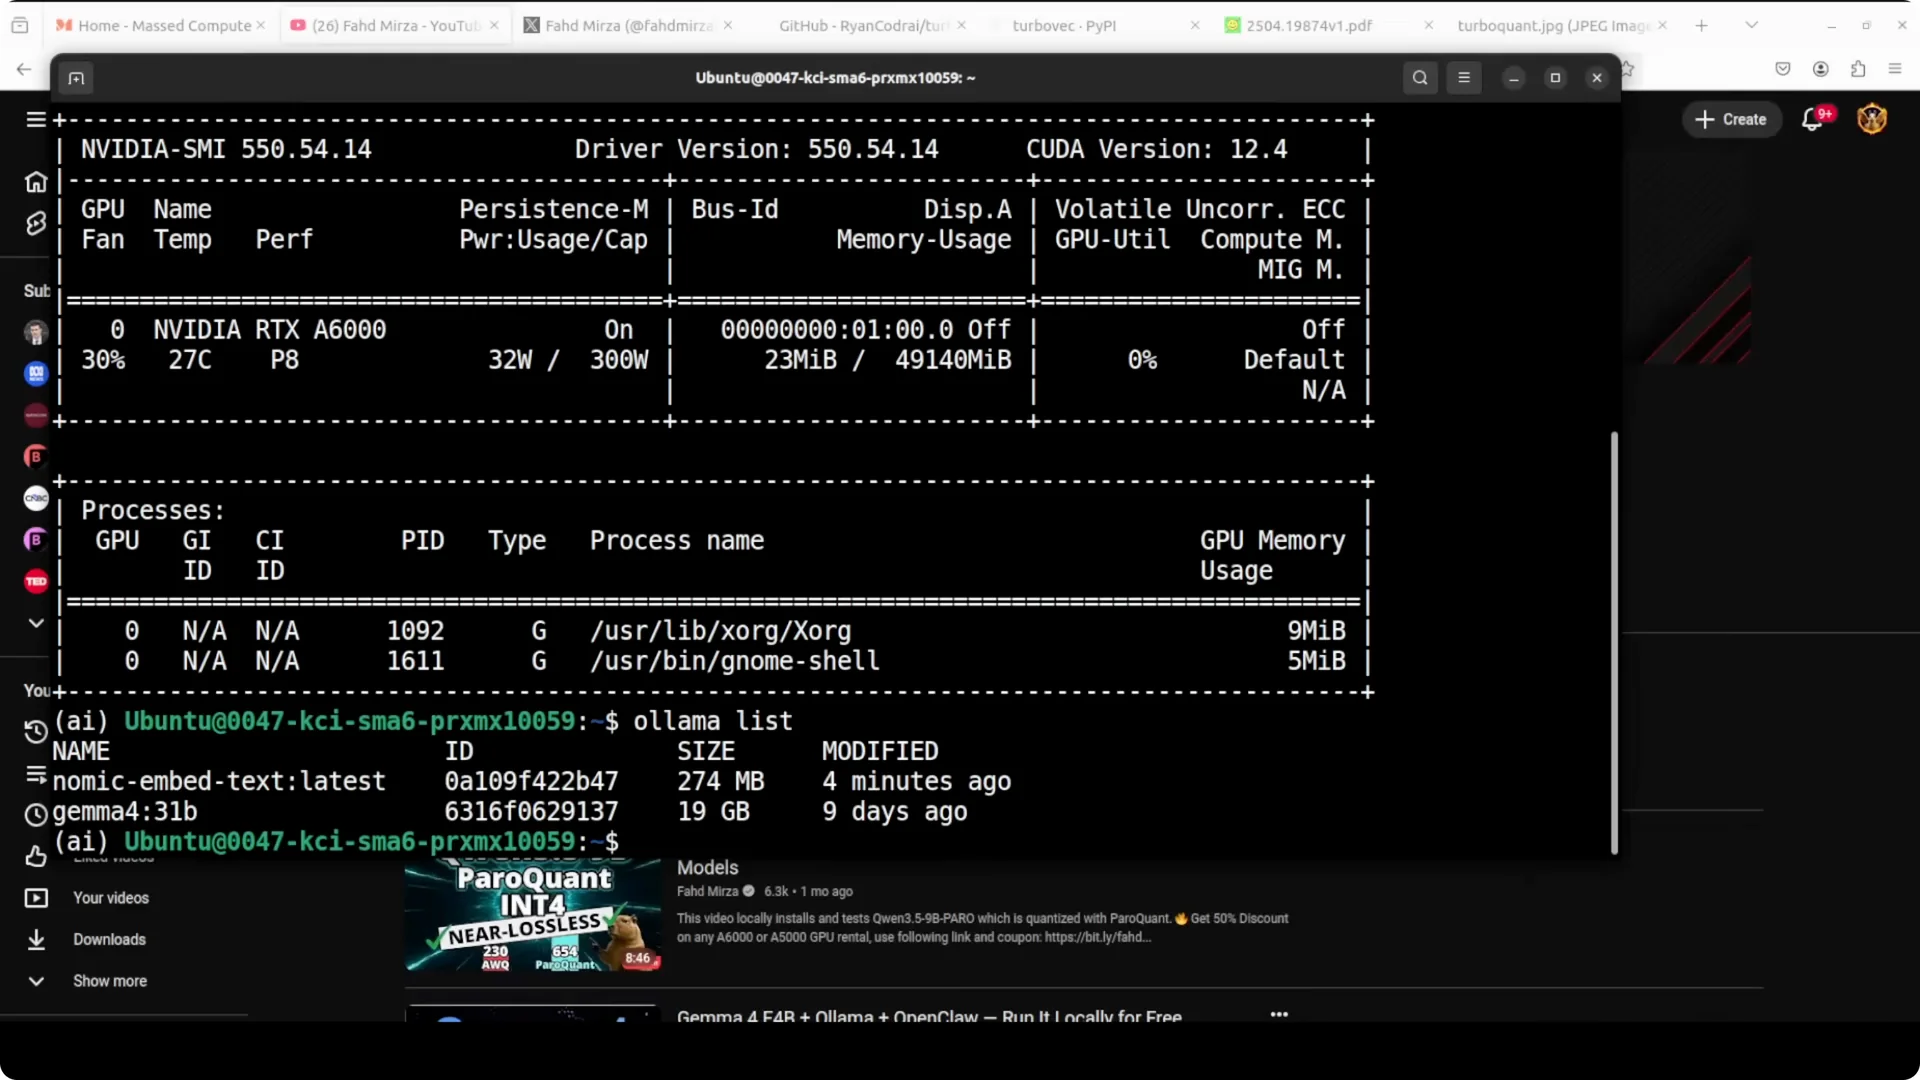
Task: Open YouTube guide hamburger menu
Action: (x=36, y=120)
